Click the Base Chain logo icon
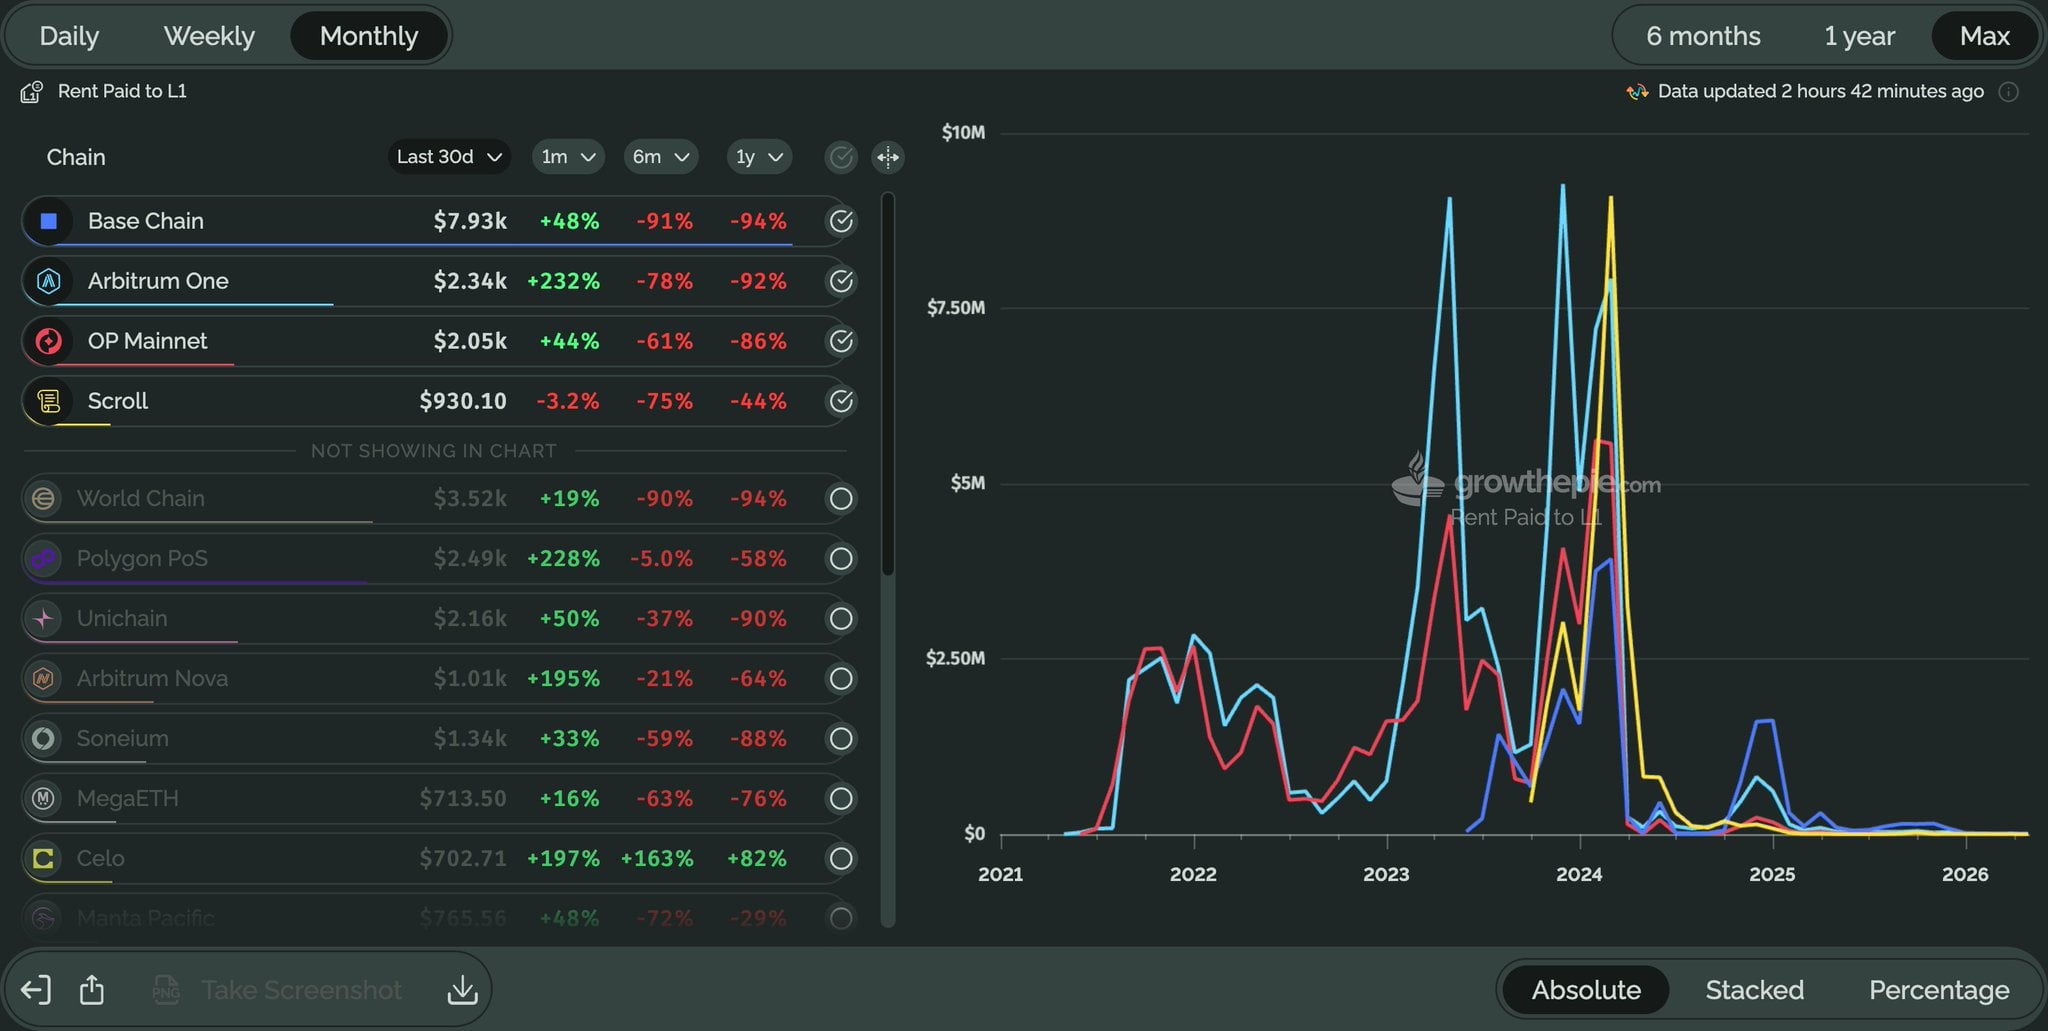 pos(48,221)
